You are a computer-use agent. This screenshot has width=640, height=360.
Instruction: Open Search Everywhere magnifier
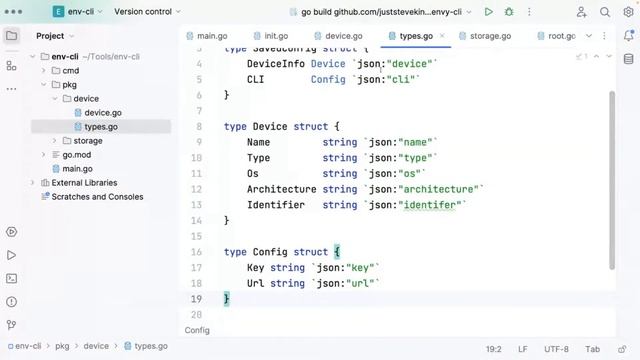[605, 12]
